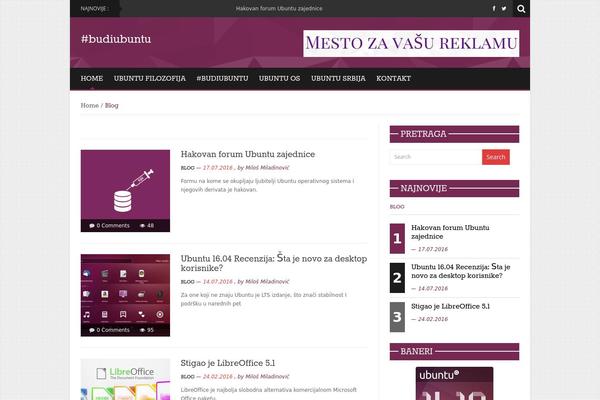
Task: Click the red Search button
Action: (496, 157)
